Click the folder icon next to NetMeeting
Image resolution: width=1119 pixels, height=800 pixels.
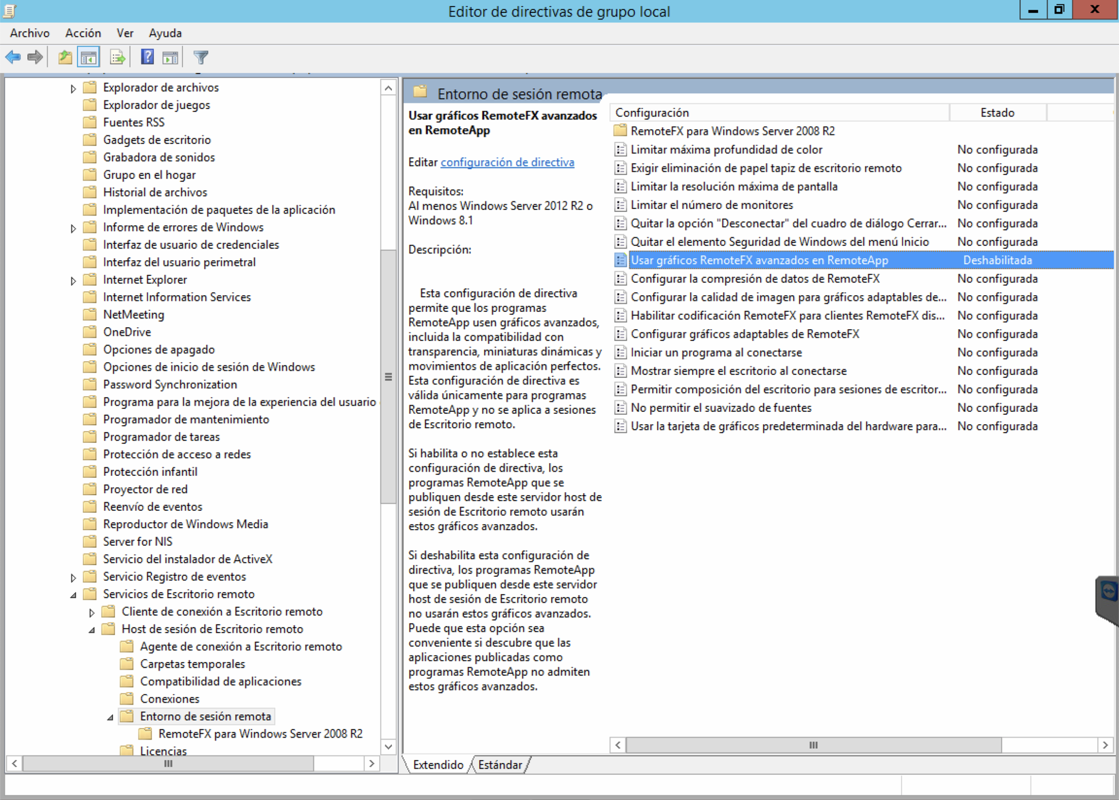pyautogui.click(x=90, y=314)
